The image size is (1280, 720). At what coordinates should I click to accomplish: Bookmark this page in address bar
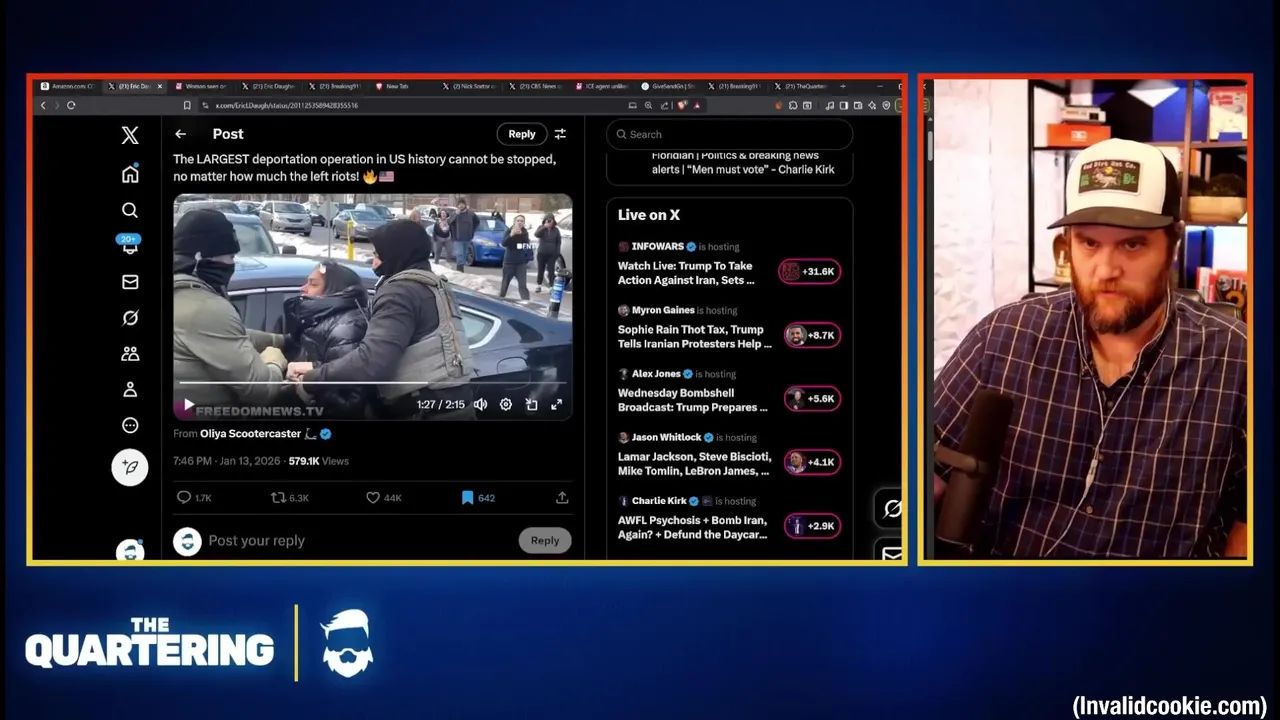pos(187,105)
